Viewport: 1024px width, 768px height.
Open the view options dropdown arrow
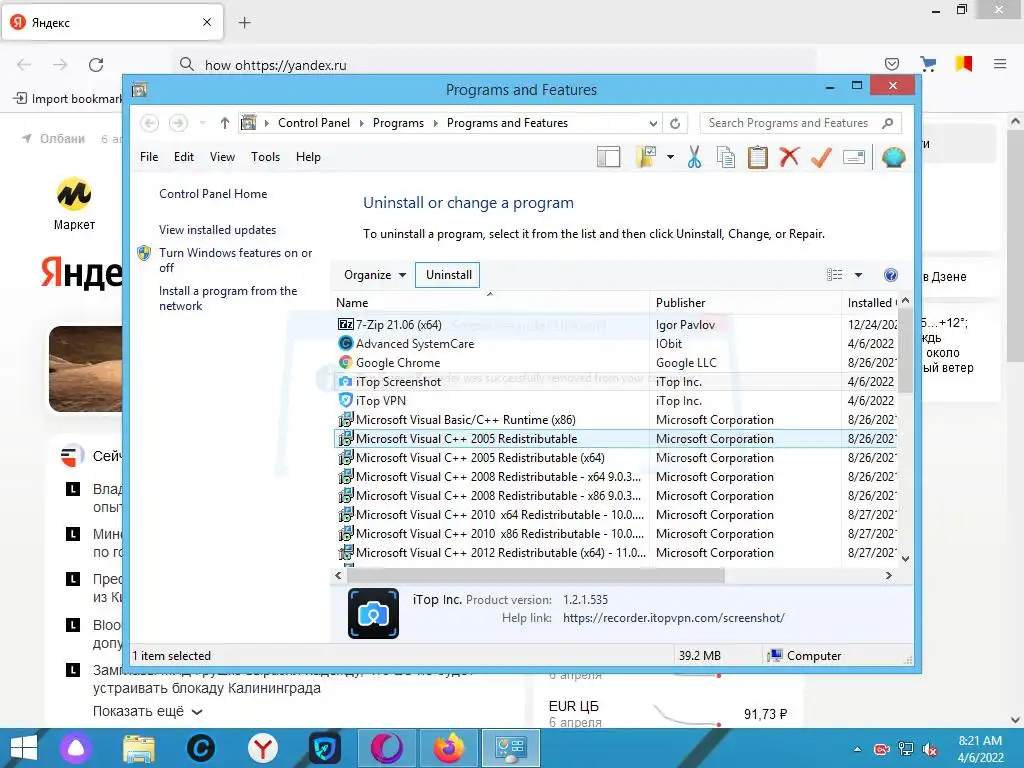click(x=858, y=275)
